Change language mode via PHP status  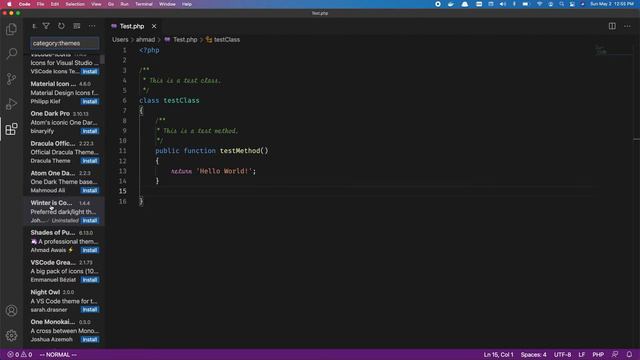[x=598, y=355]
